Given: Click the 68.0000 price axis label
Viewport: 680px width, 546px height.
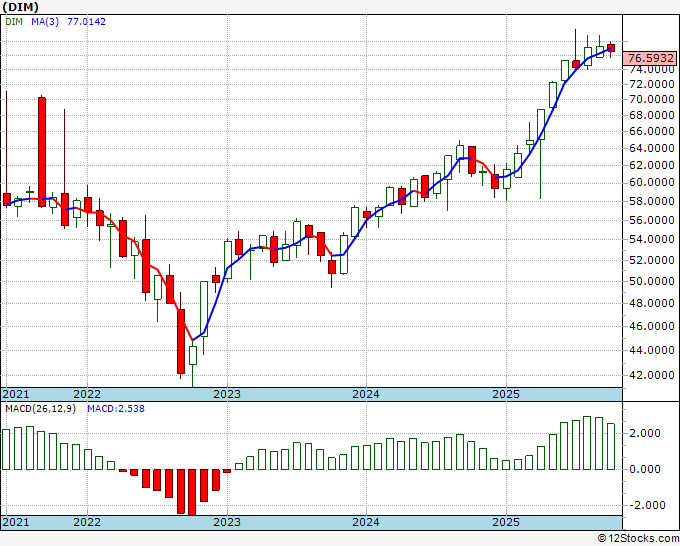Looking at the screenshot, I should 652,115.
